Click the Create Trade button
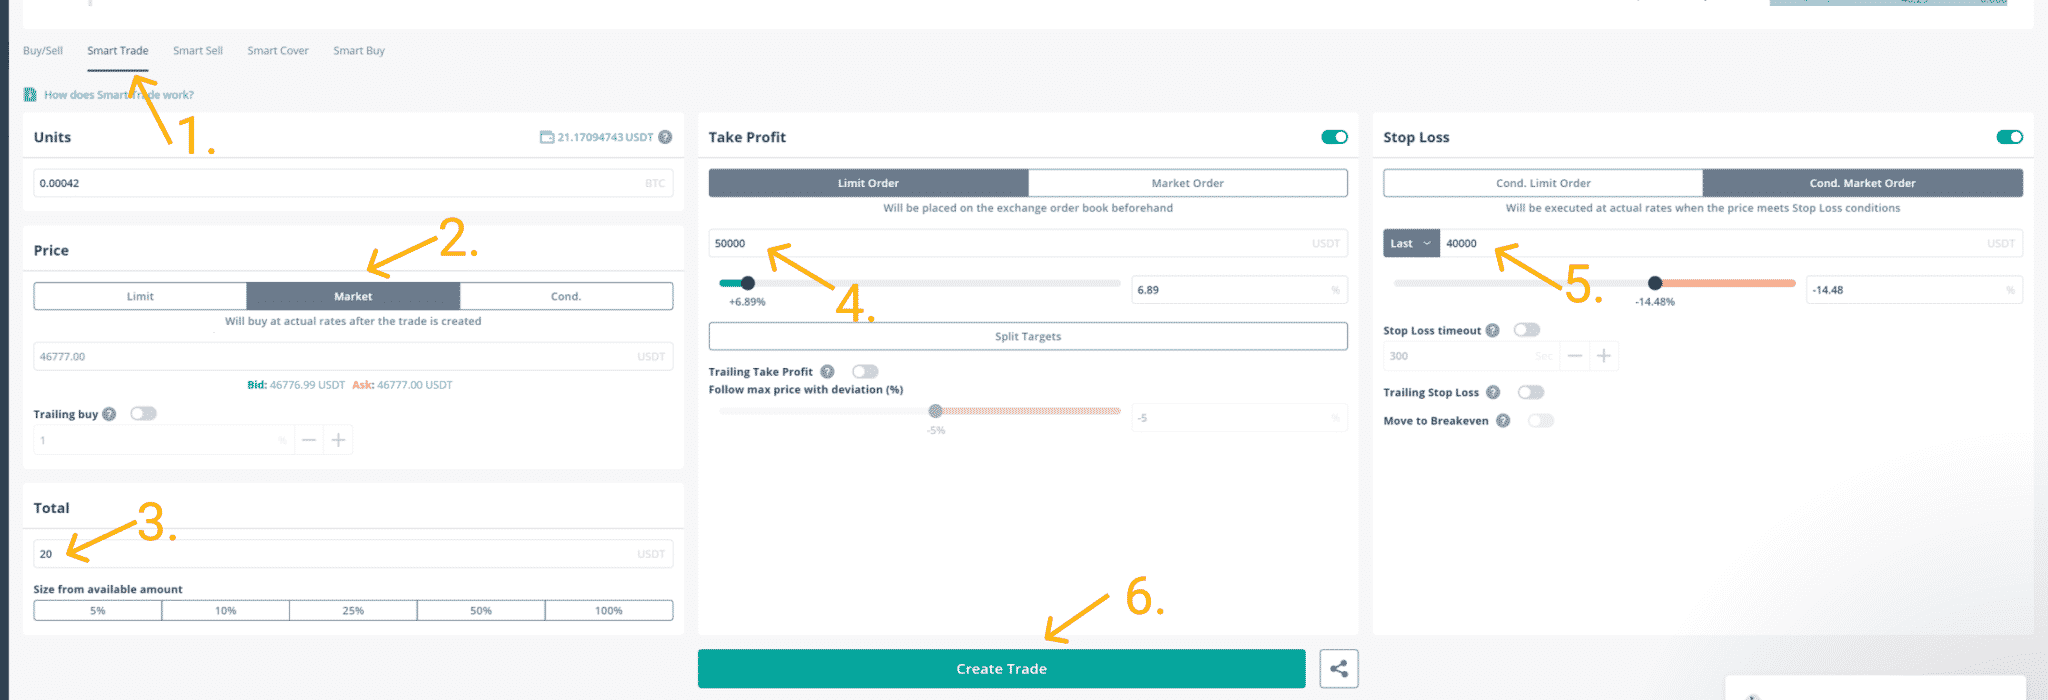This screenshot has width=2048, height=700. pyautogui.click(x=1001, y=669)
